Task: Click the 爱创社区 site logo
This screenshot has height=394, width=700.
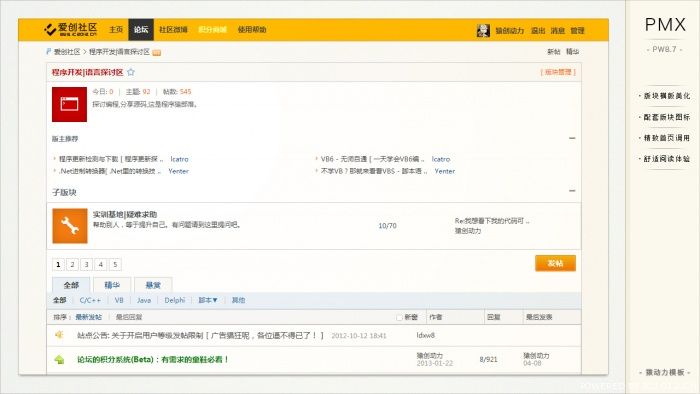Action: pyautogui.click(x=71, y=29)
